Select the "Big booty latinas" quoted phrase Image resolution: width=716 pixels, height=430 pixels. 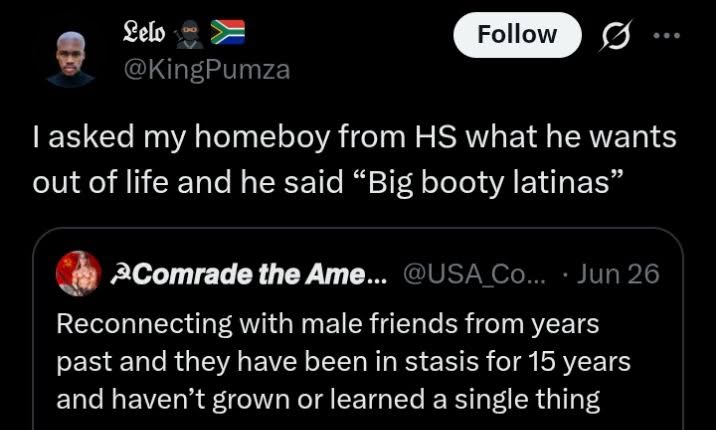[x=489, y=182]
